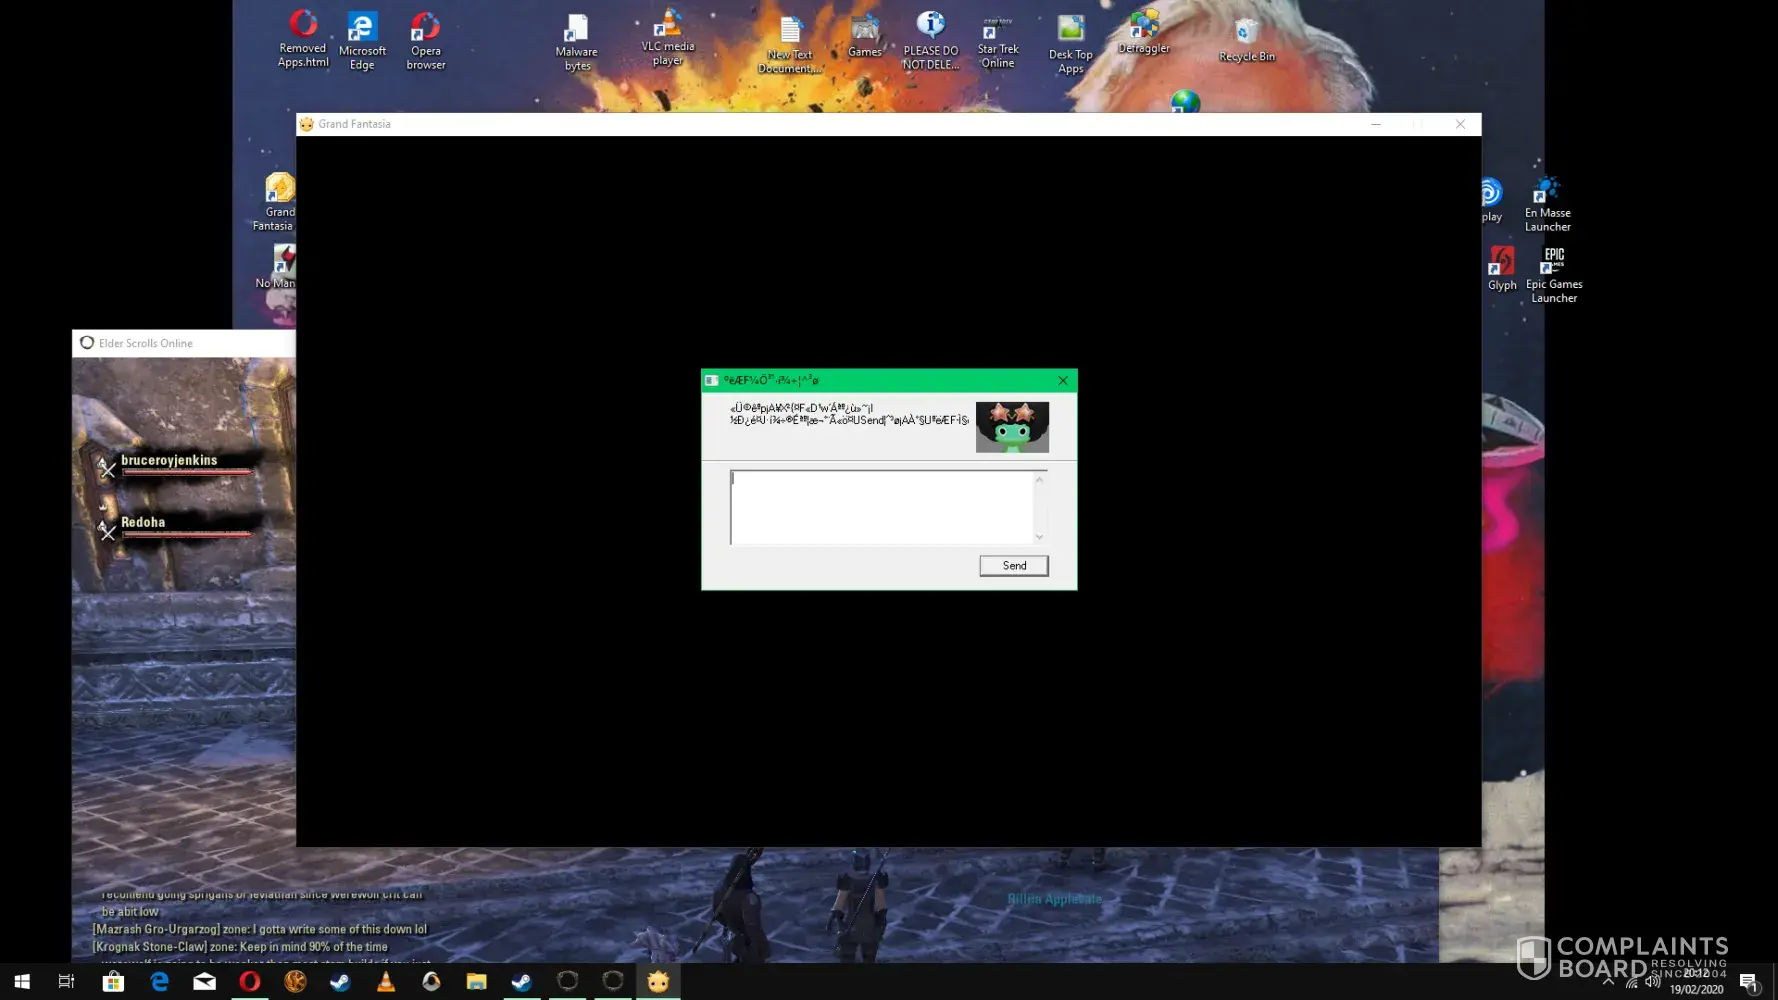Select the Defraggler desktop shortcut
This screenshot has width=1778, height=1000.
coord(1144,31)
